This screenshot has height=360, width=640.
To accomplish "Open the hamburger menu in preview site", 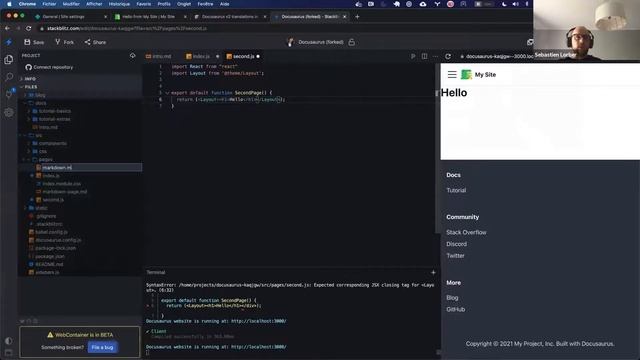I will click(452, 75).
